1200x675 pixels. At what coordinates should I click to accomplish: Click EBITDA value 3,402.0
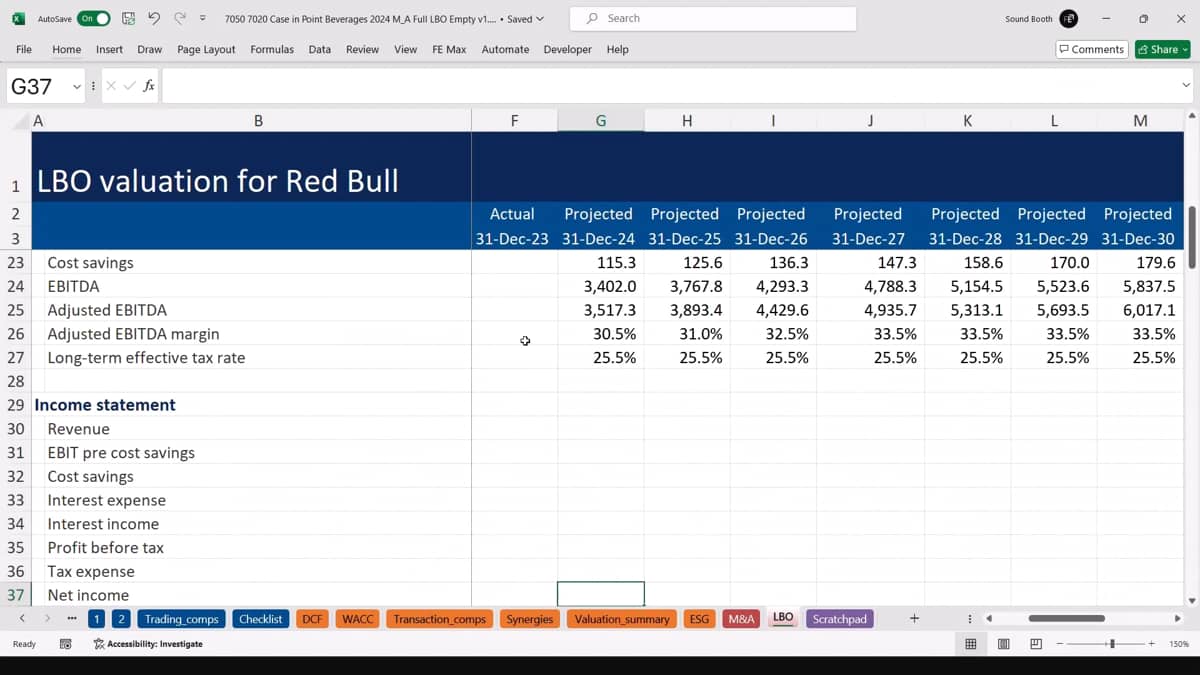click(x=610, y=286)
